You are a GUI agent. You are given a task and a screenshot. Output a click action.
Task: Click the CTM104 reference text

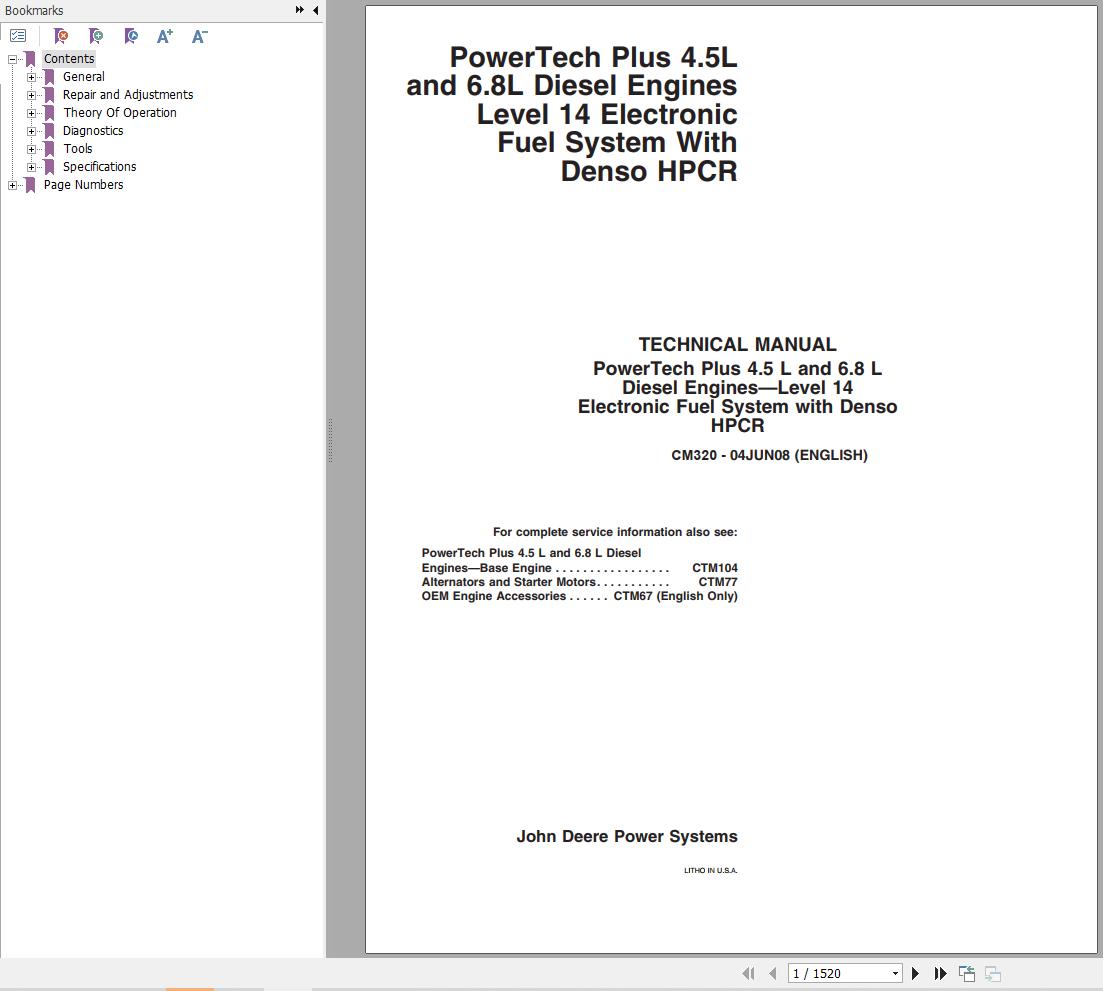715,568
